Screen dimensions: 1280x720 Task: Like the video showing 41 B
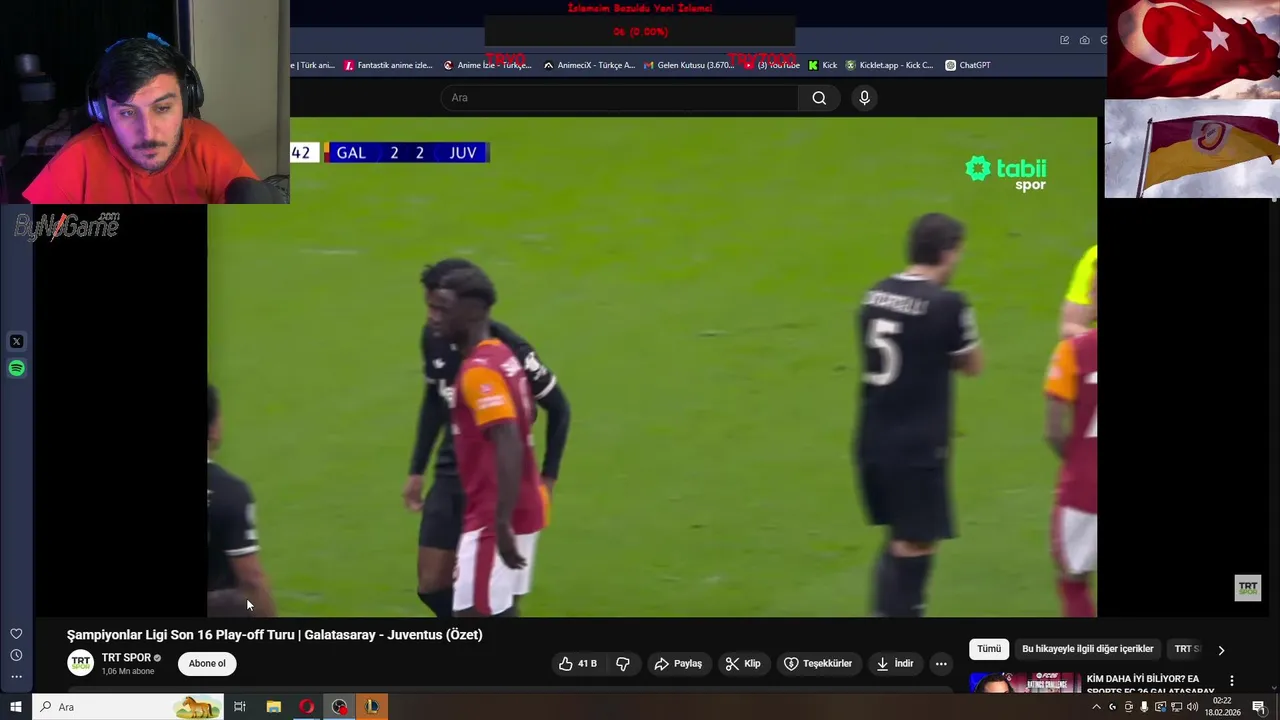coord(577,664)
